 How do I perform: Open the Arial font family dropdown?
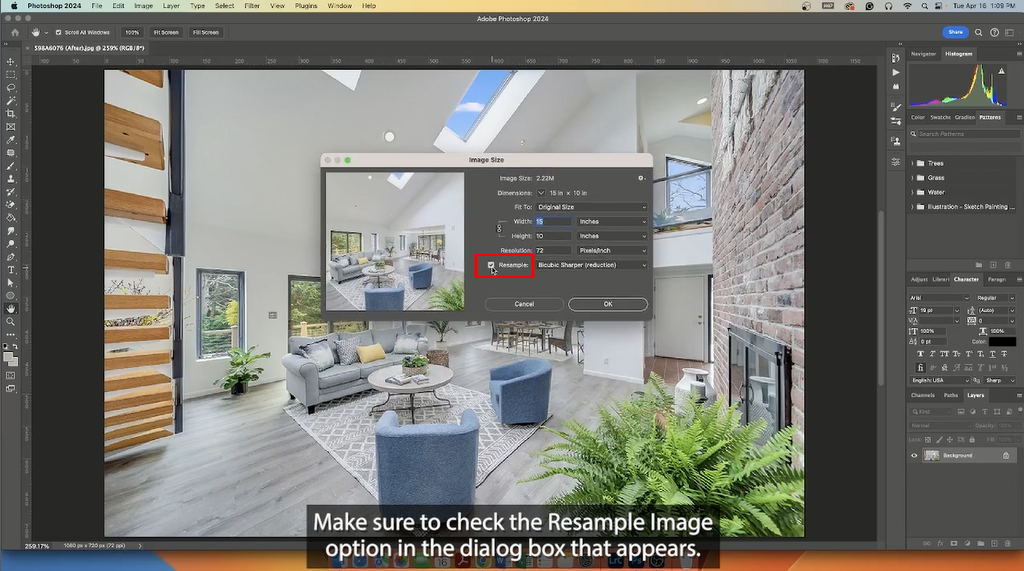pos(939,297)
